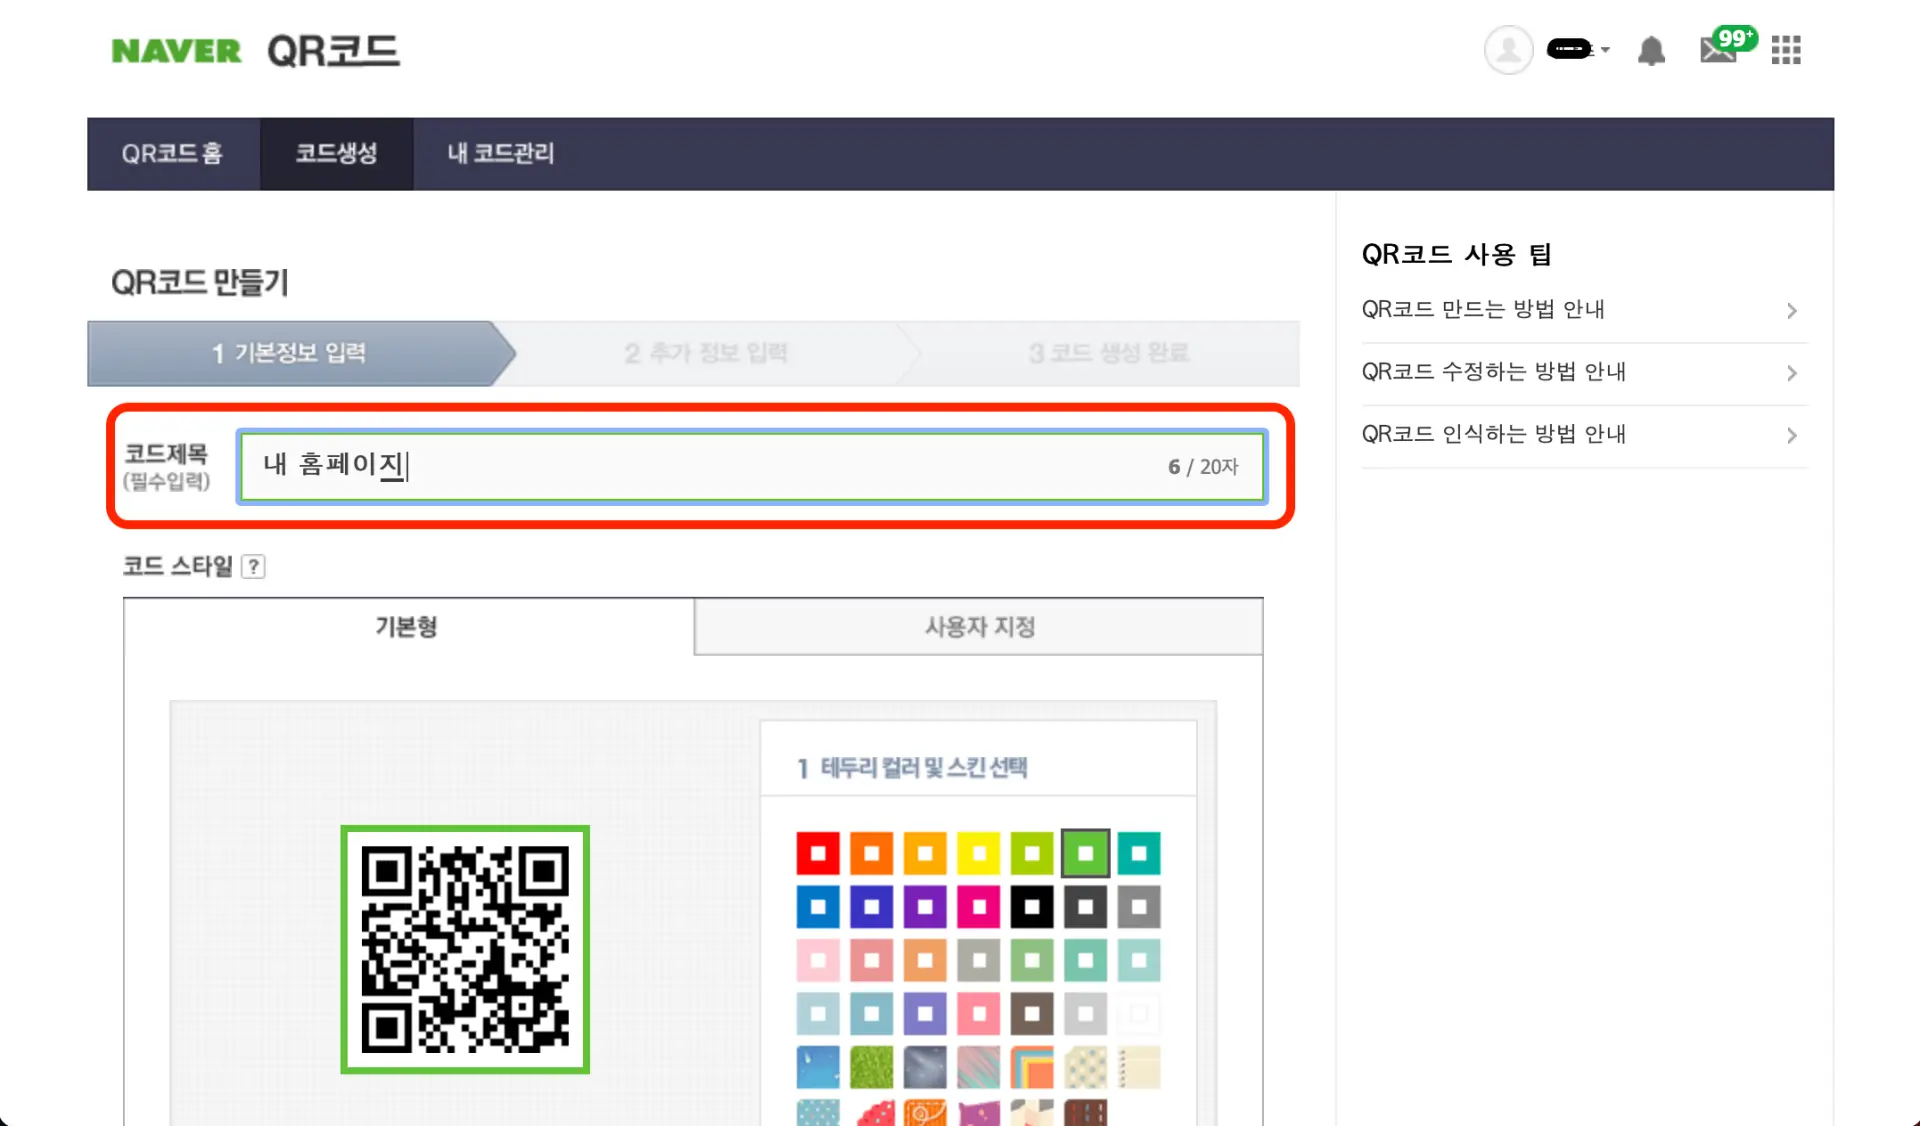
Task: Select the teal border color
Action: point(1139,854)
